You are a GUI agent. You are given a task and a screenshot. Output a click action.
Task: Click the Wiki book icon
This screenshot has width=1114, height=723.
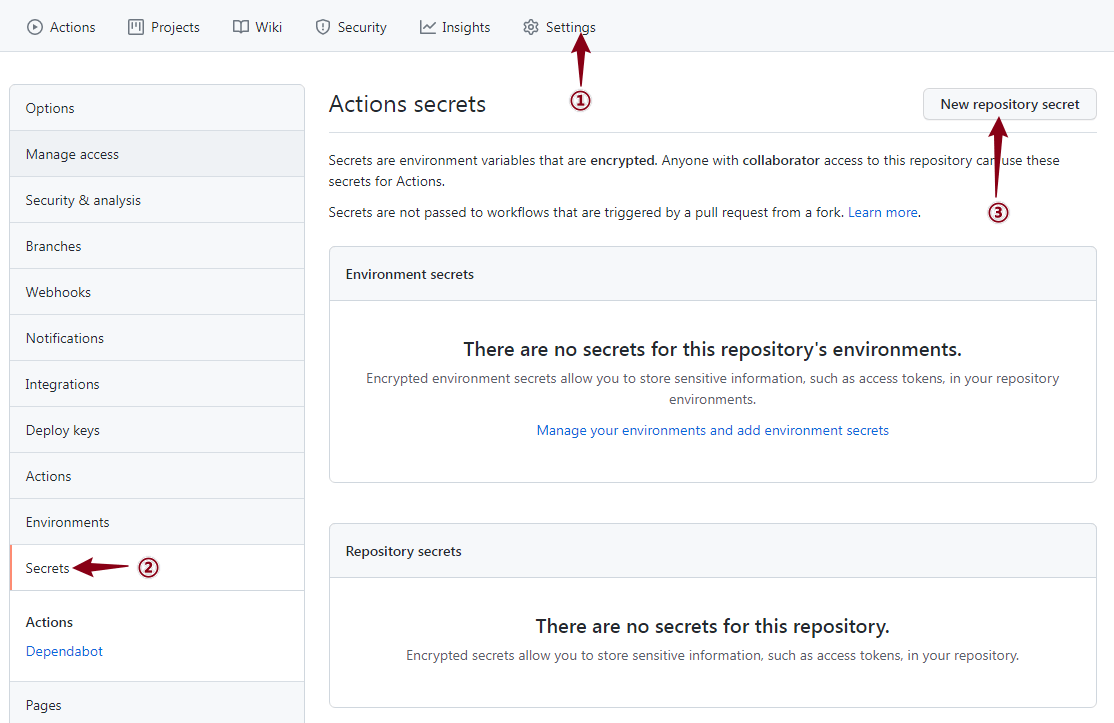(x=241, y=27)
